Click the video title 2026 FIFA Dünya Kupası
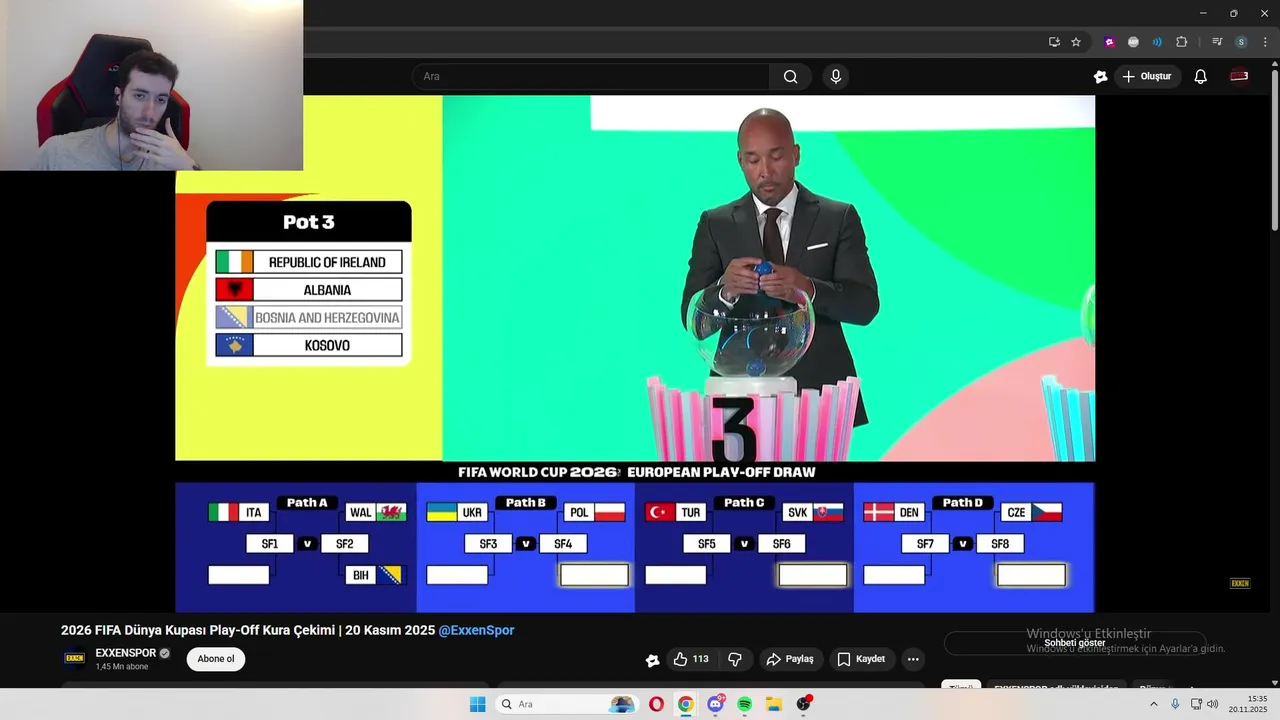1280x720 pixels. tap(248, 630)
